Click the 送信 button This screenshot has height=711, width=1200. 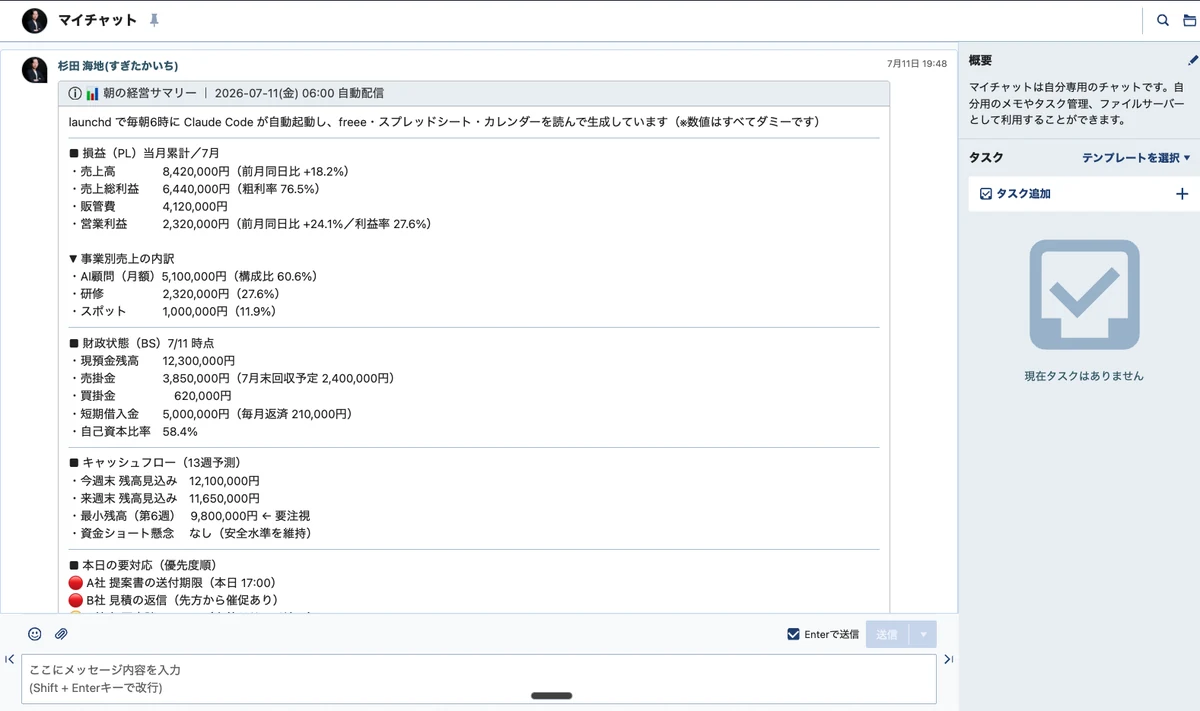[x=887, y=634]
